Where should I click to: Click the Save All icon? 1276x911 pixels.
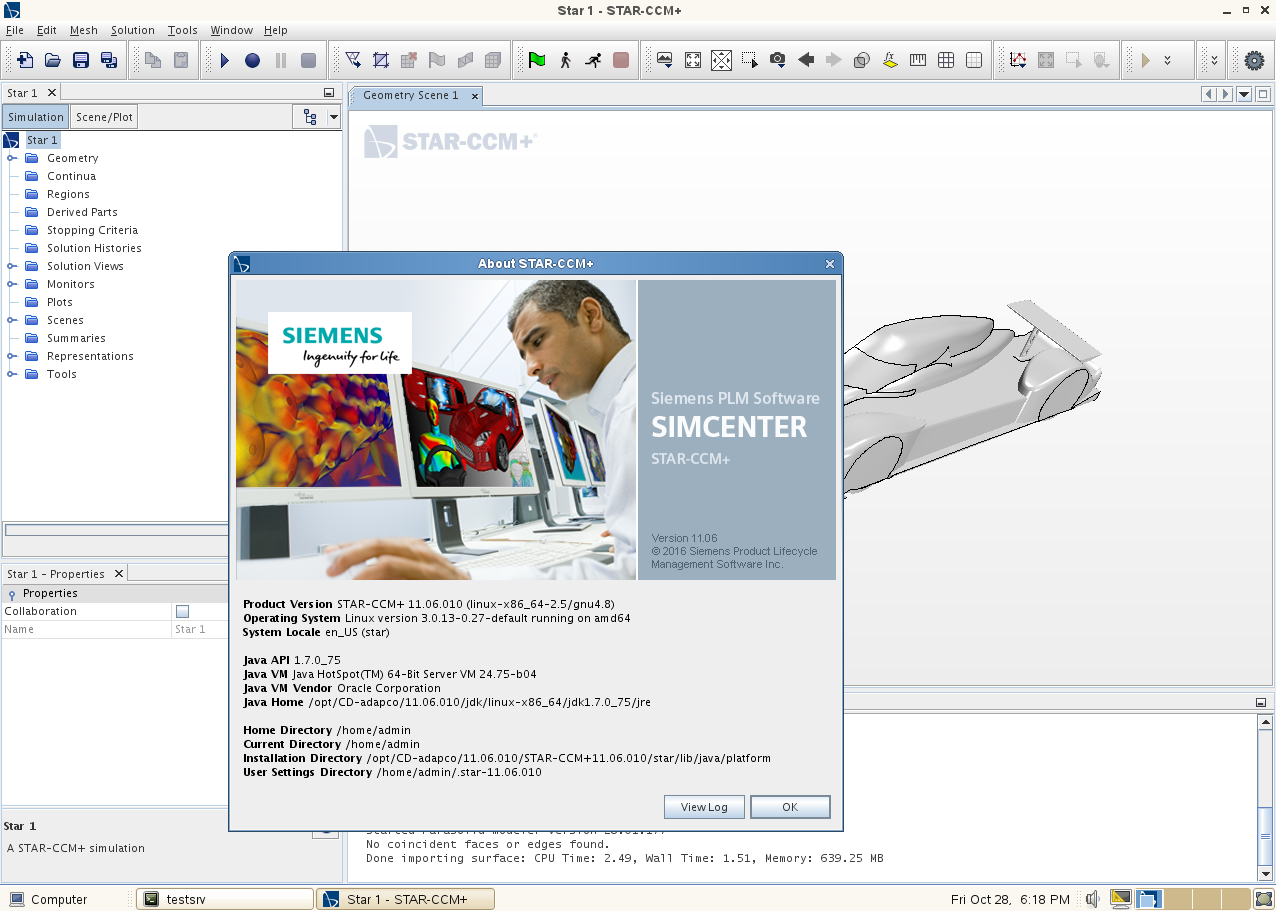[109, 60]
